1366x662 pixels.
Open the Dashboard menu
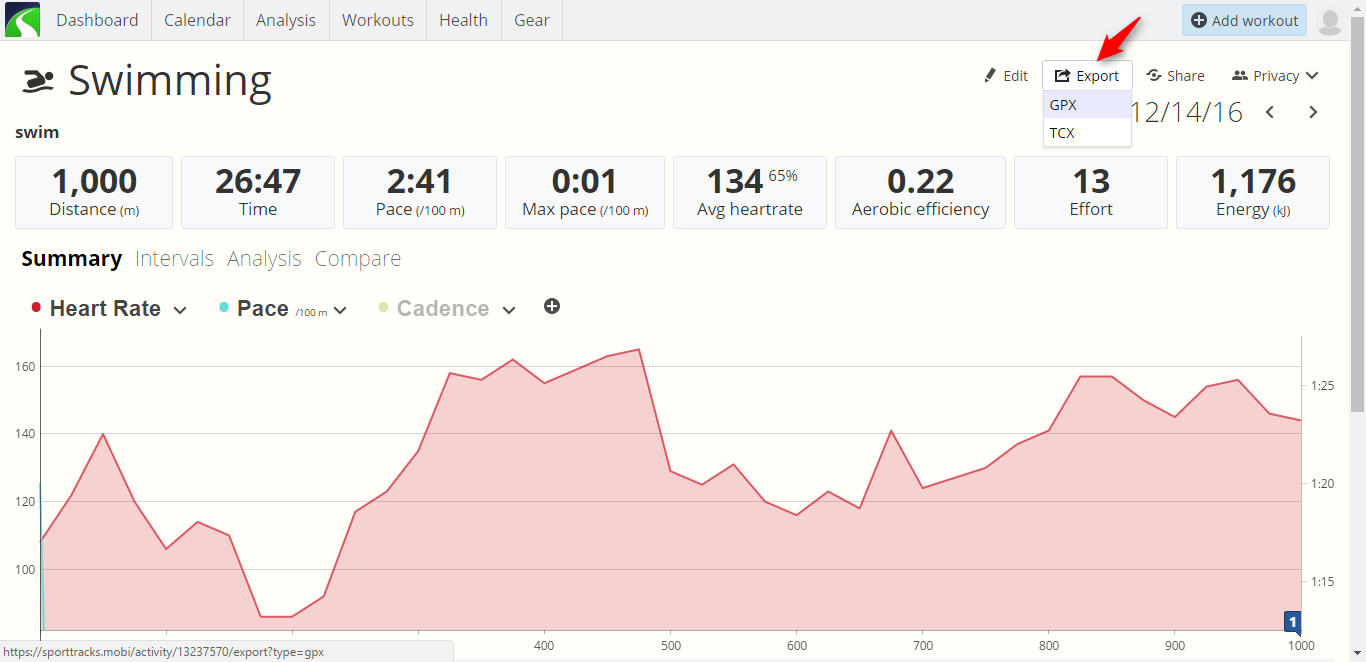point(97,20)
